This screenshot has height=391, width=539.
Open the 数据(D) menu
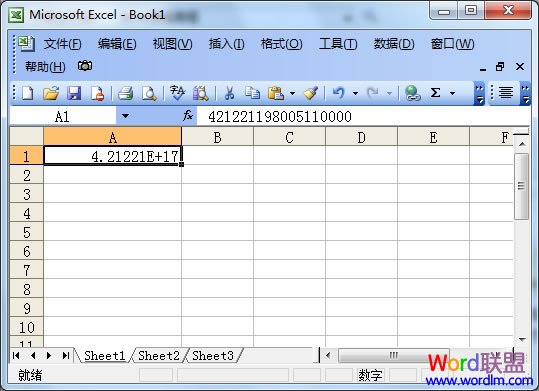(394, 44)
